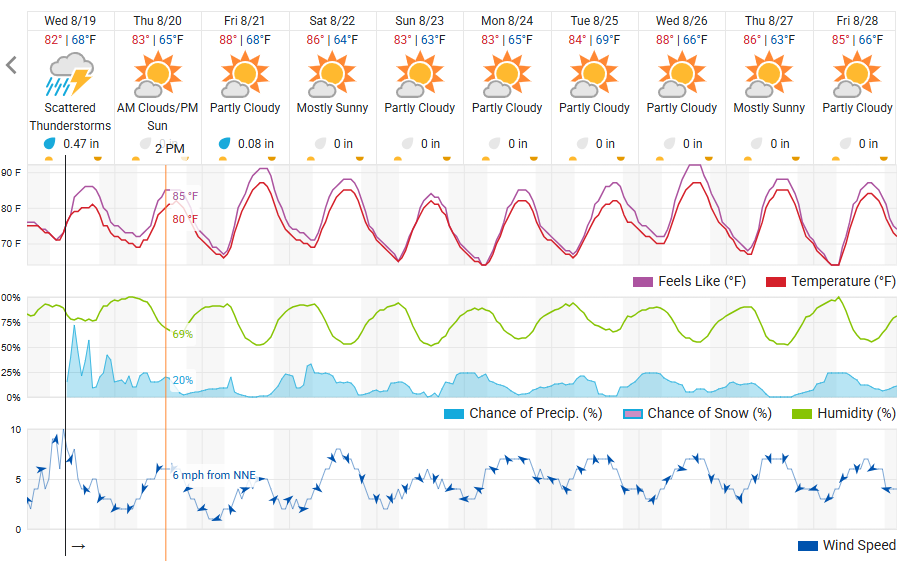Toggle the Chance of Snow legend entry
This screenshot has height=574, width=906.
[x=697, y=413]
